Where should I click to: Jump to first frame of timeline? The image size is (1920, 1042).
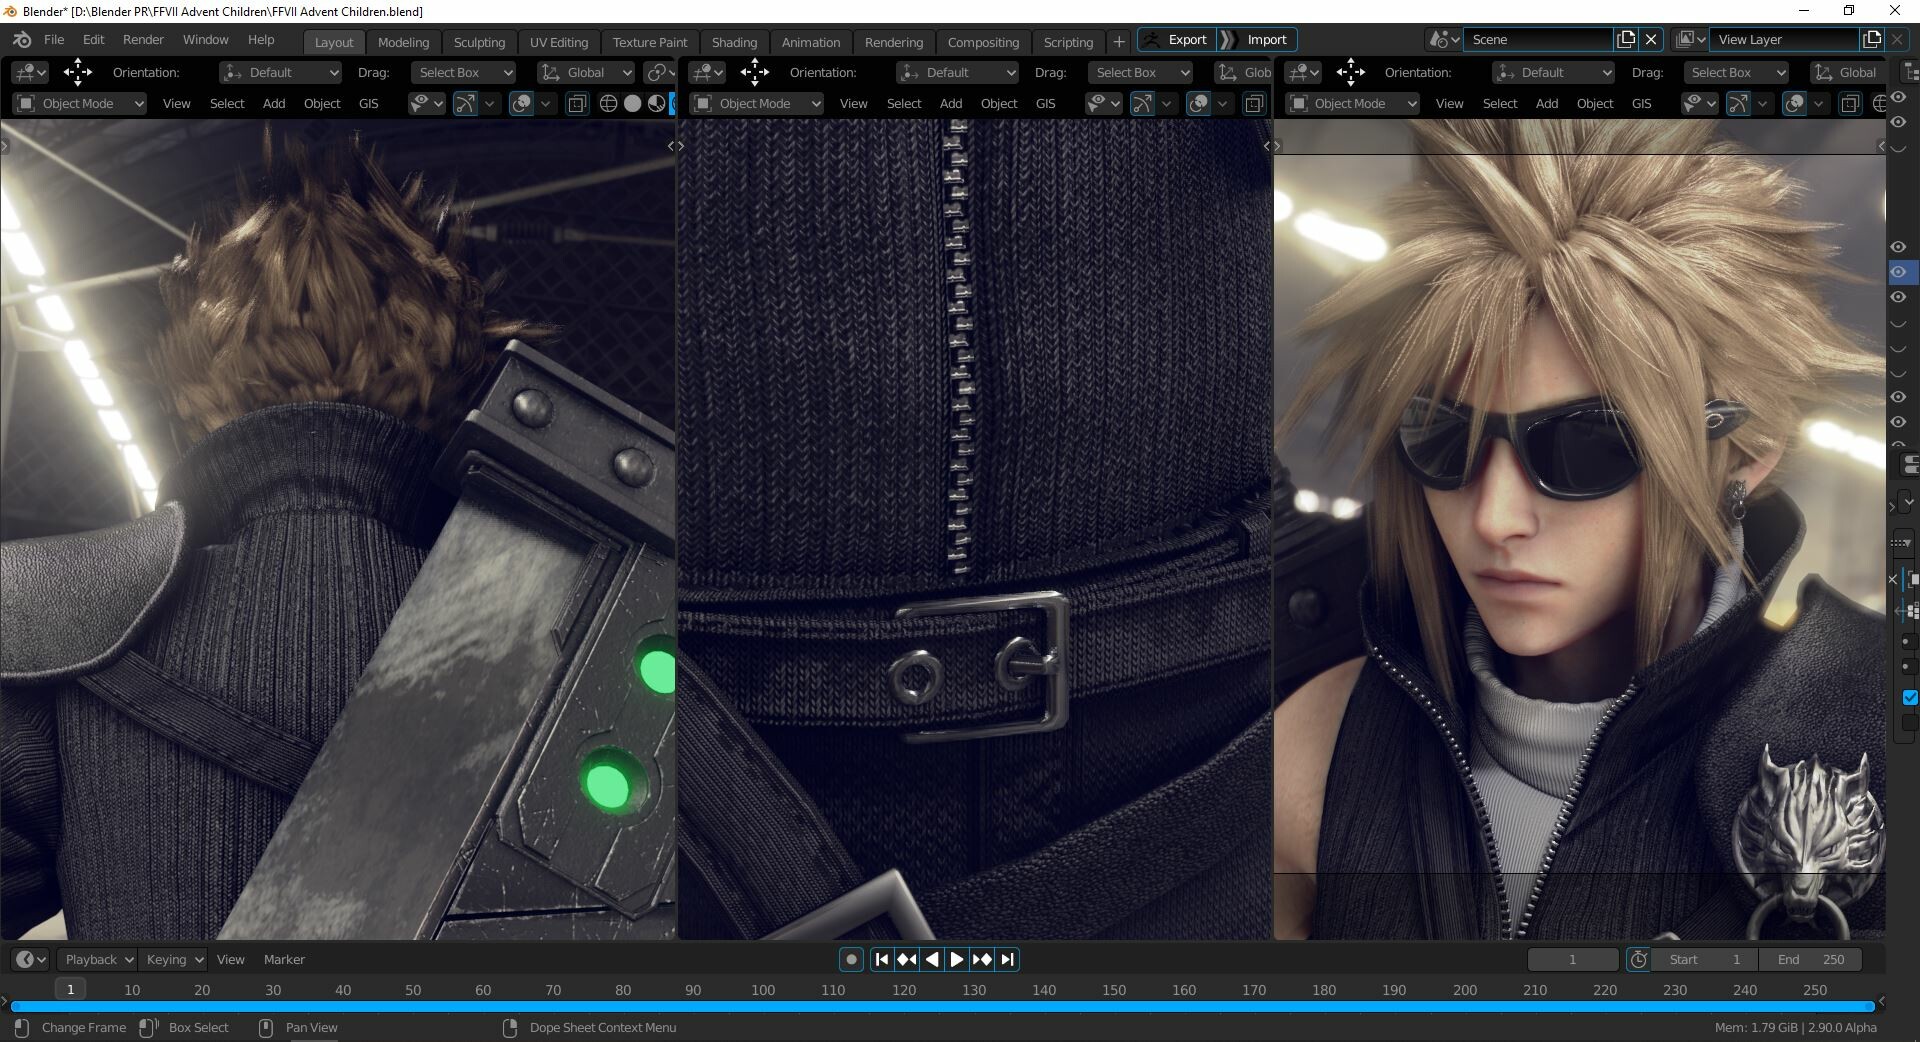(x=882, y=960)
